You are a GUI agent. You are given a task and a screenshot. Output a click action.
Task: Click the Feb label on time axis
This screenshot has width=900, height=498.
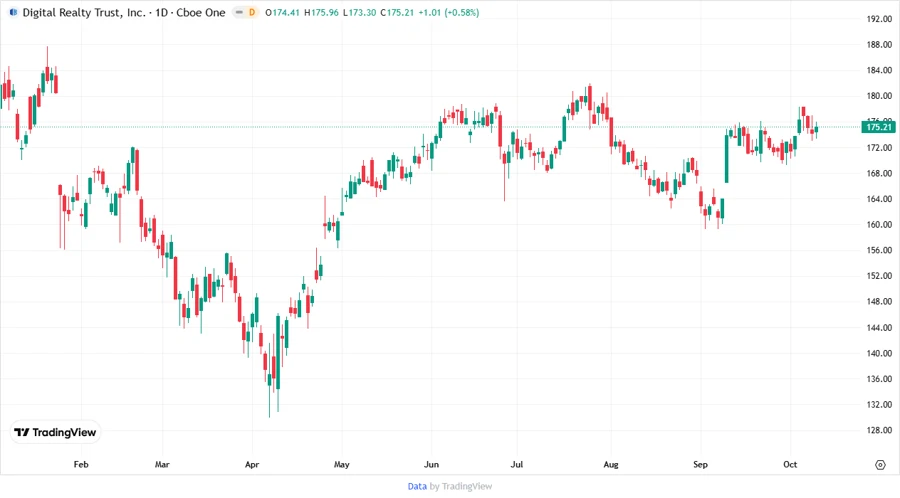[81, 464]
